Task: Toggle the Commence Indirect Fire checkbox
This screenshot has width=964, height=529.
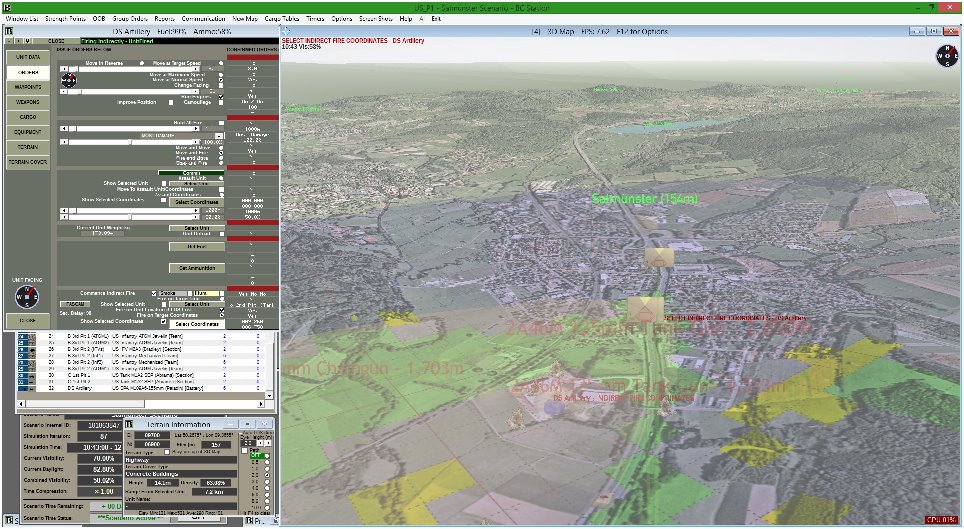Action: (154, 293)
